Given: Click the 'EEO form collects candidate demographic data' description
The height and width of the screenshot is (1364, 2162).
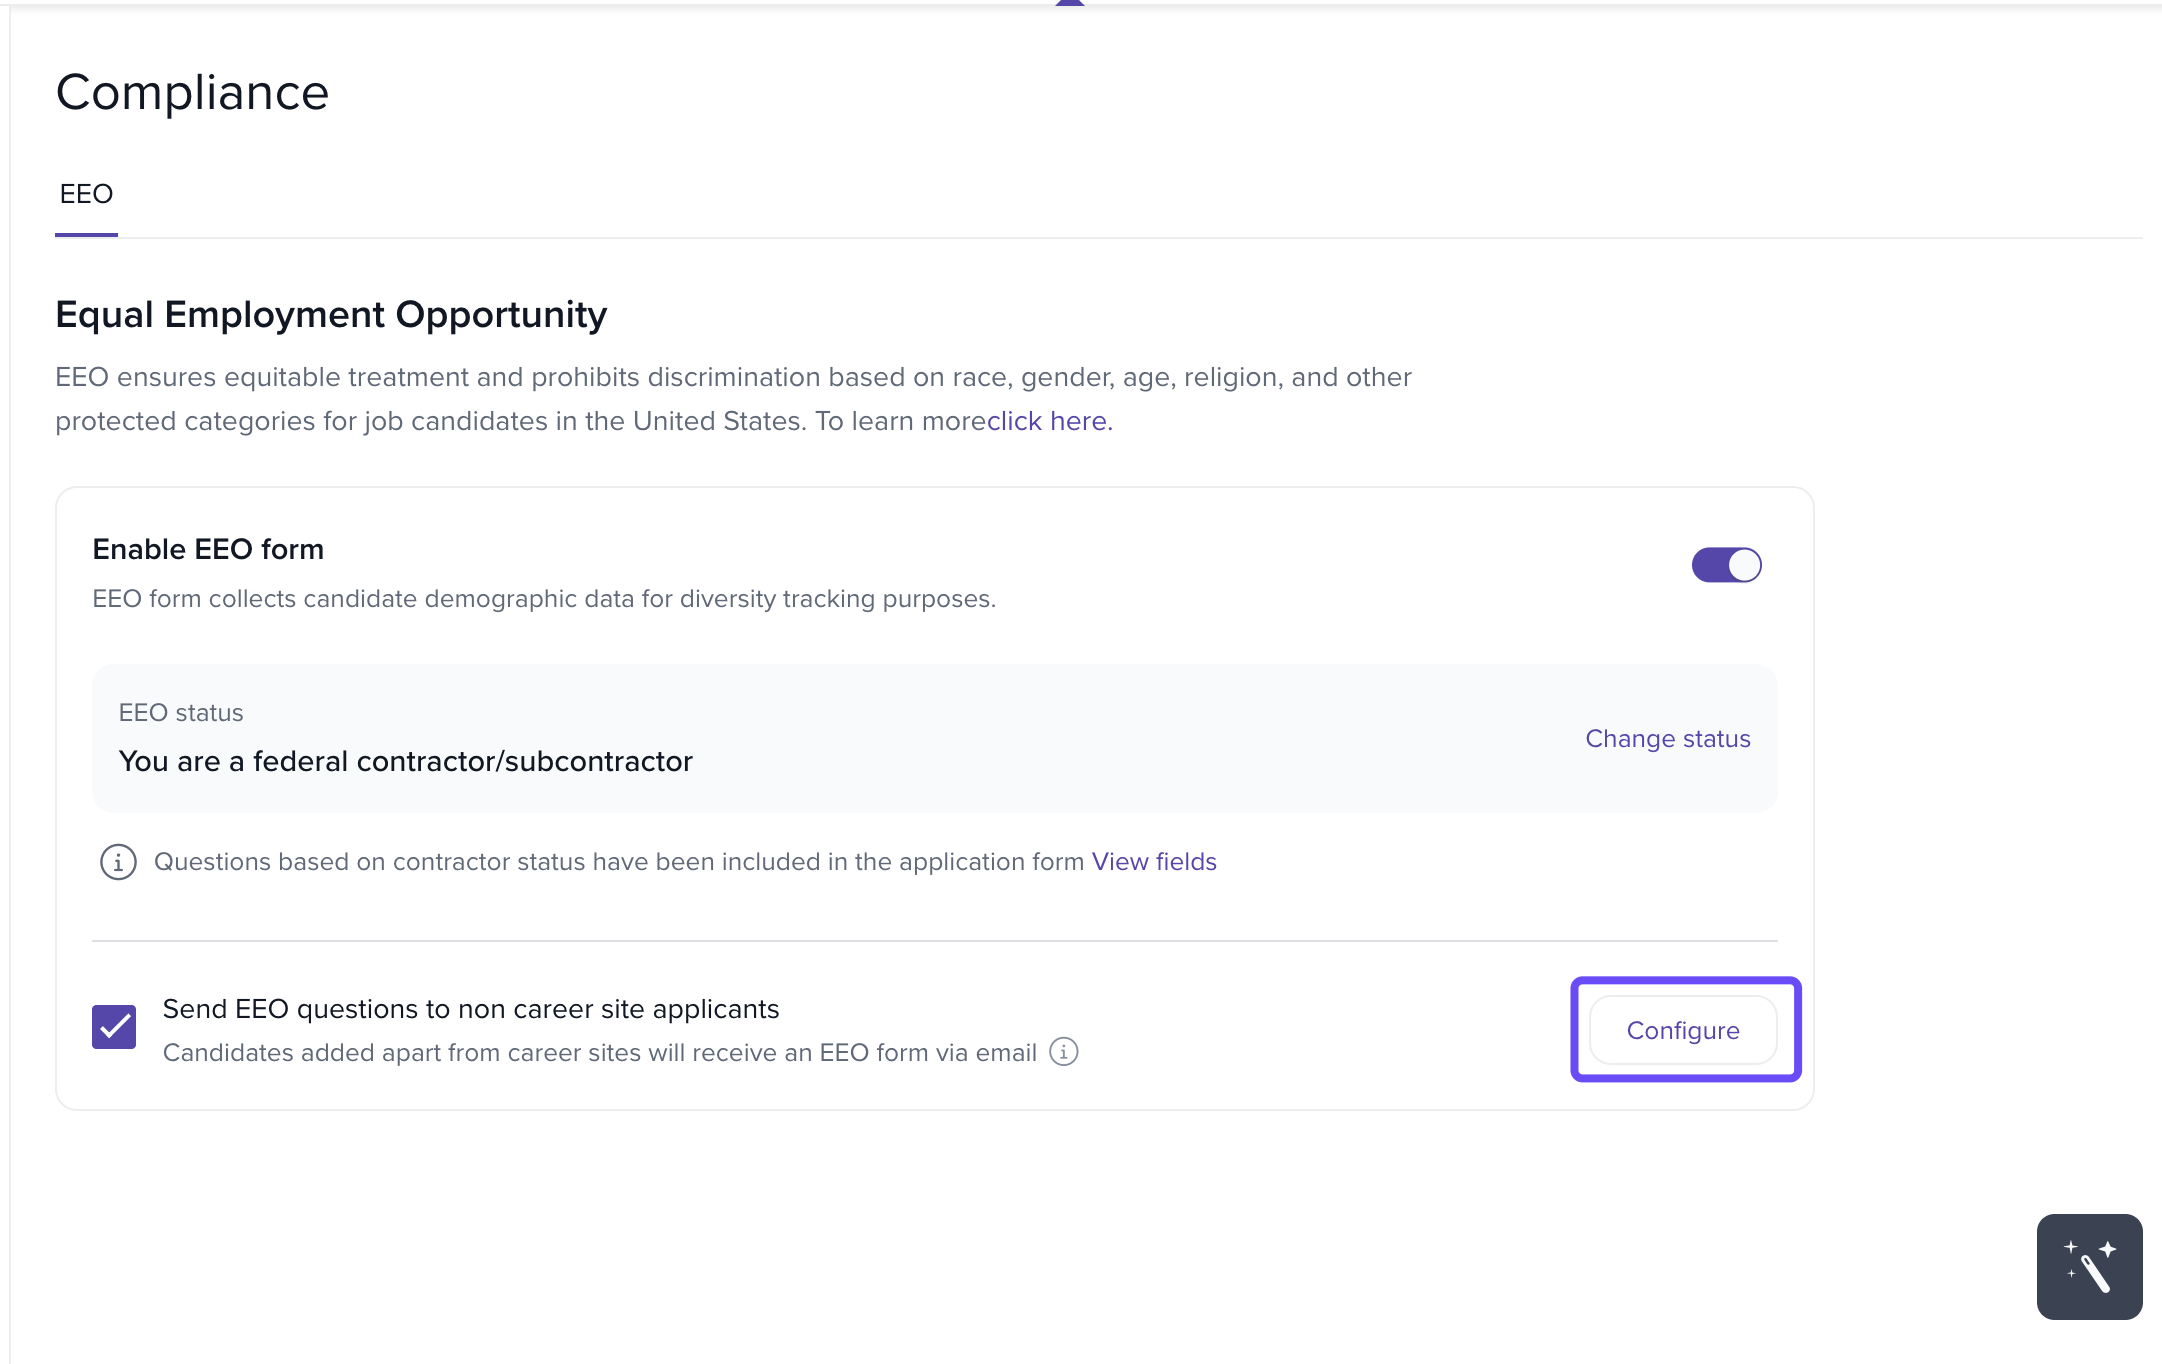Looking at the screenshot, I should (543, 598).
